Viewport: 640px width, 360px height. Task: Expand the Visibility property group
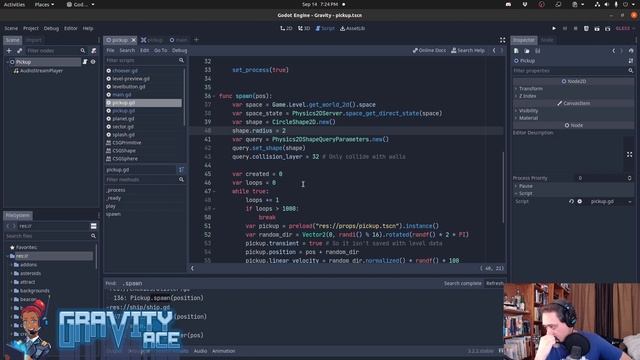coord(528,111)
